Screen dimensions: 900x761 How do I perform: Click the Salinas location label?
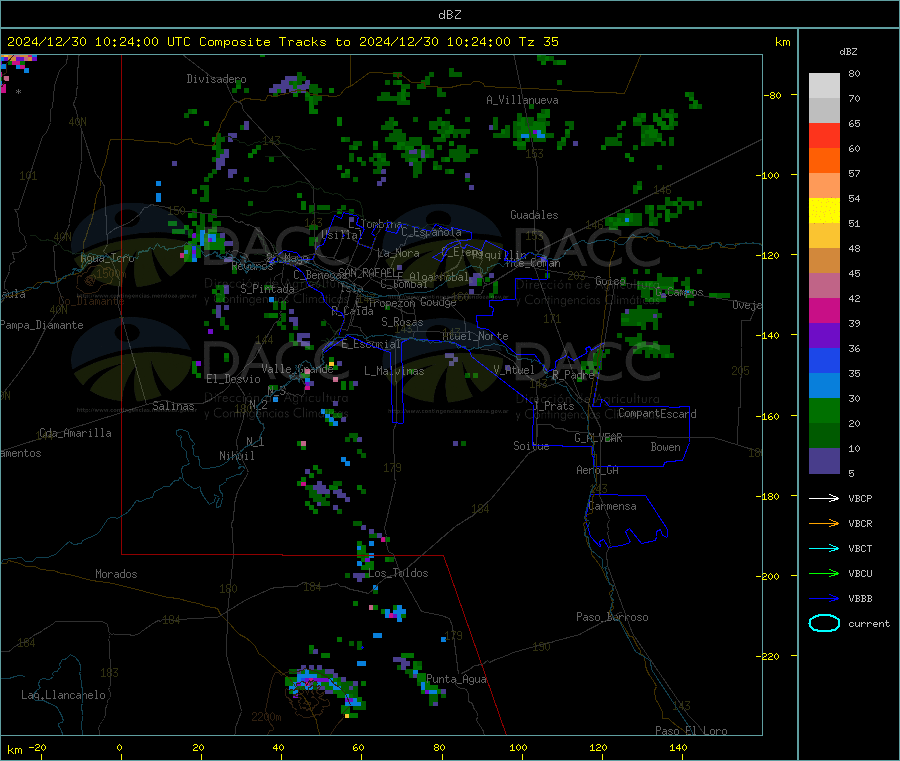tap(173, 406)
